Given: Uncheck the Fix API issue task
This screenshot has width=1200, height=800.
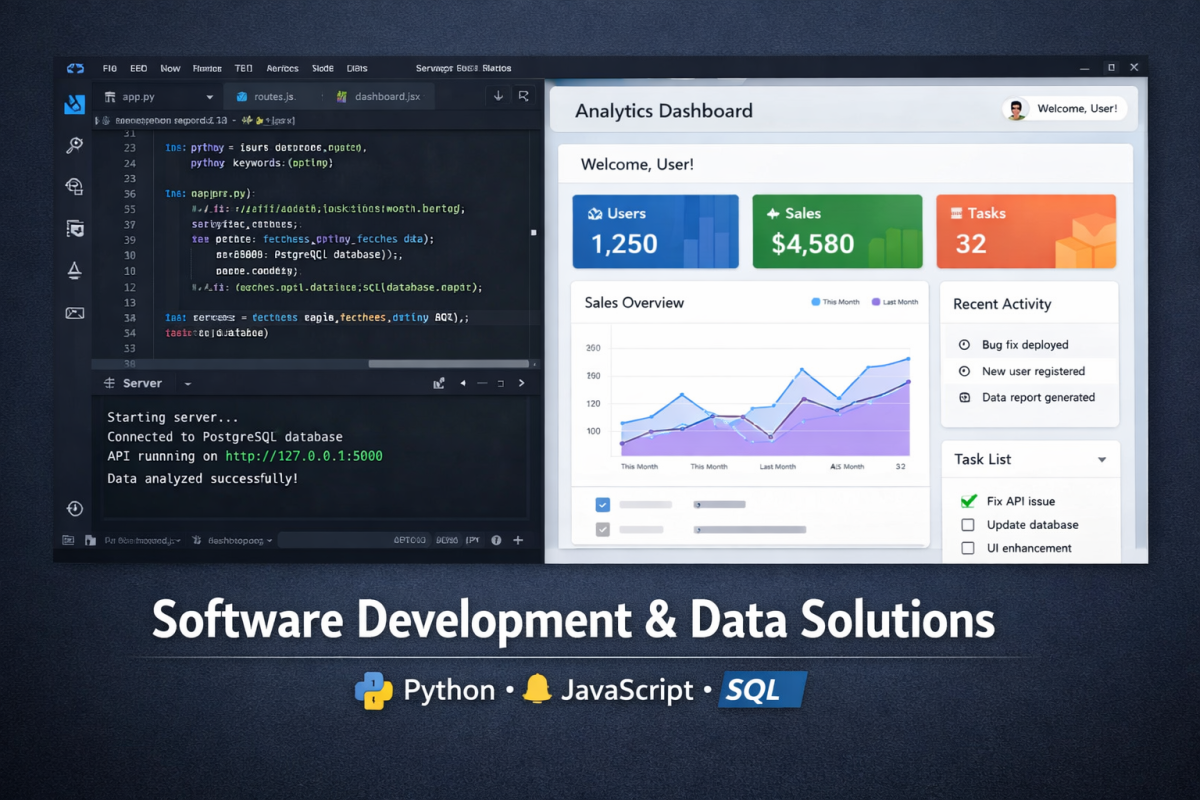Looking at the screenshot, I should click(x=968, y=501).
